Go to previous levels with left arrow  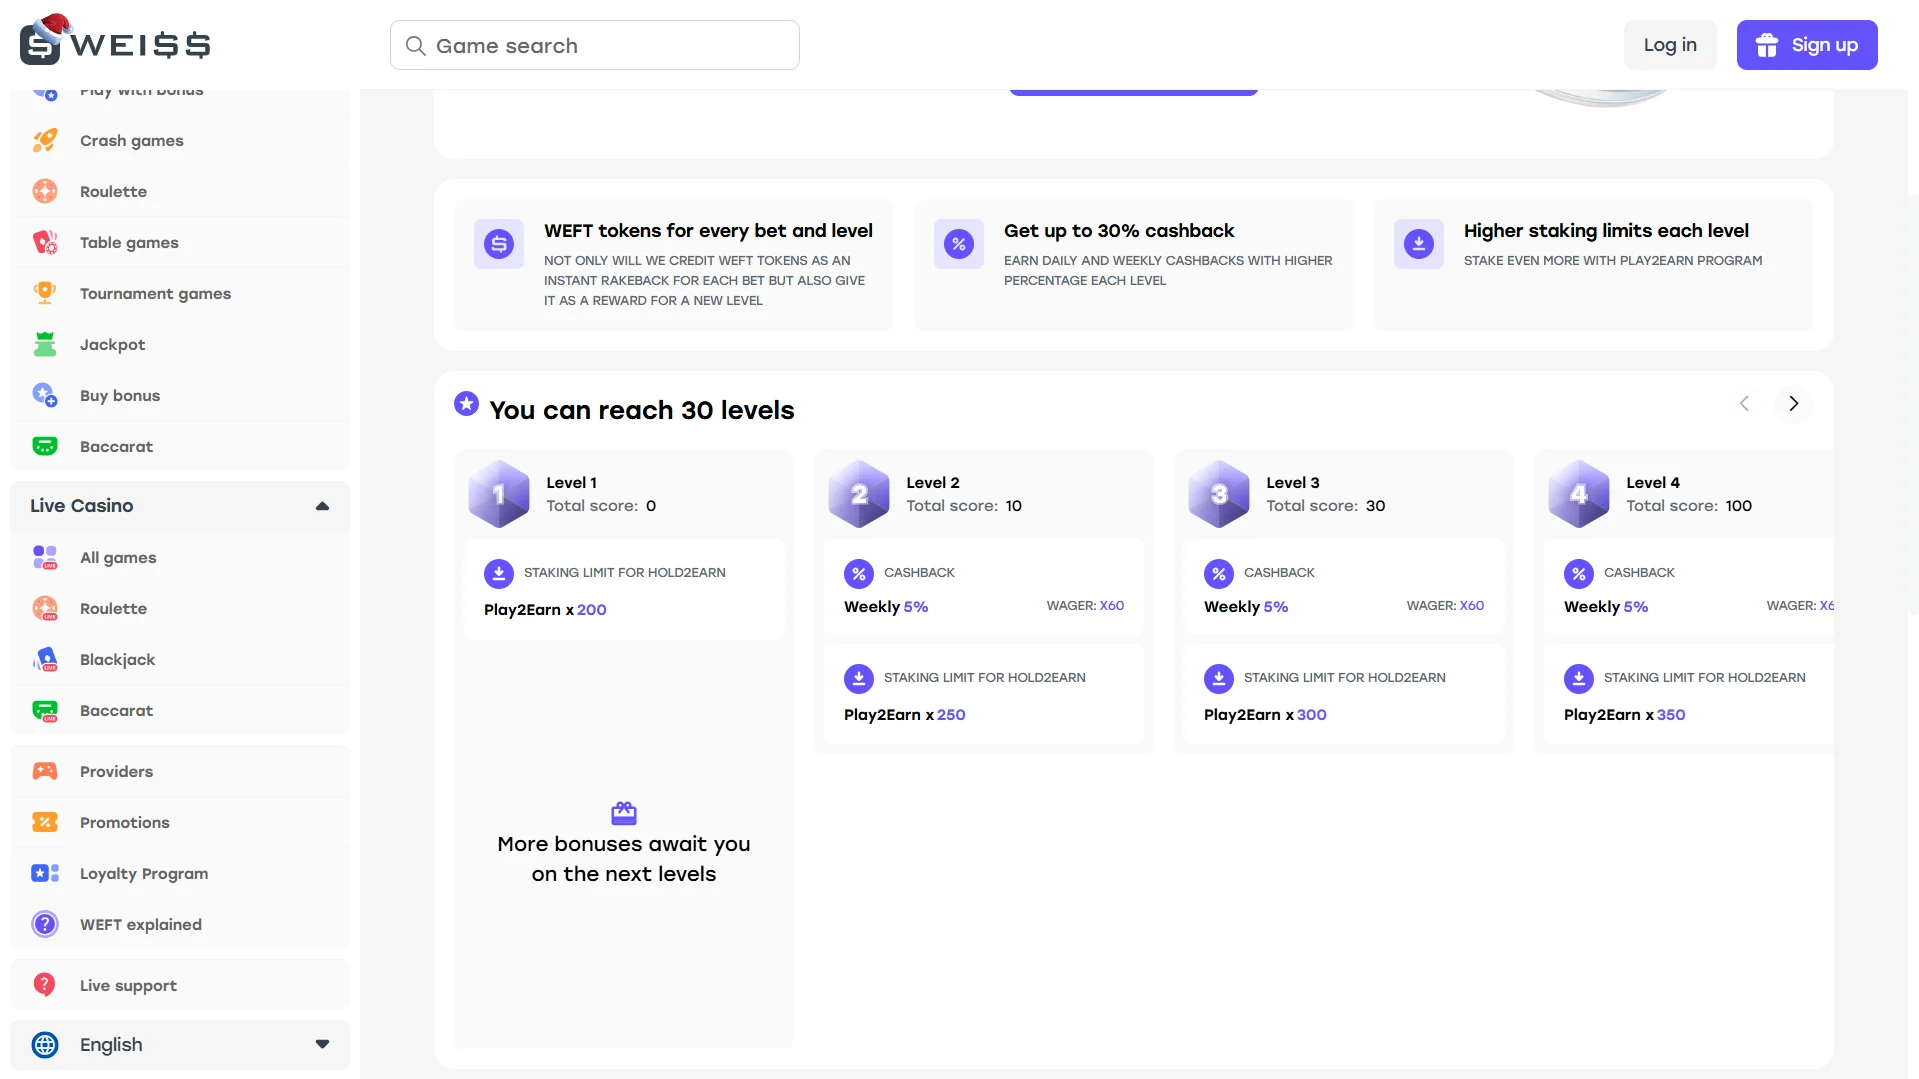click(1744, 404)
